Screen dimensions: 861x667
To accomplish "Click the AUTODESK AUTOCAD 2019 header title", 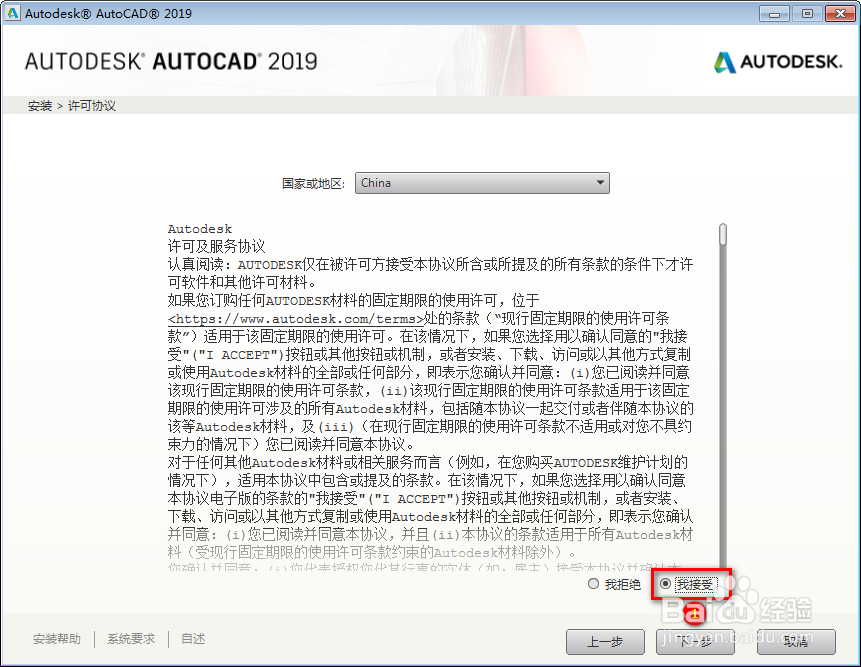I will pyautogui.click(x=171, y=61).
